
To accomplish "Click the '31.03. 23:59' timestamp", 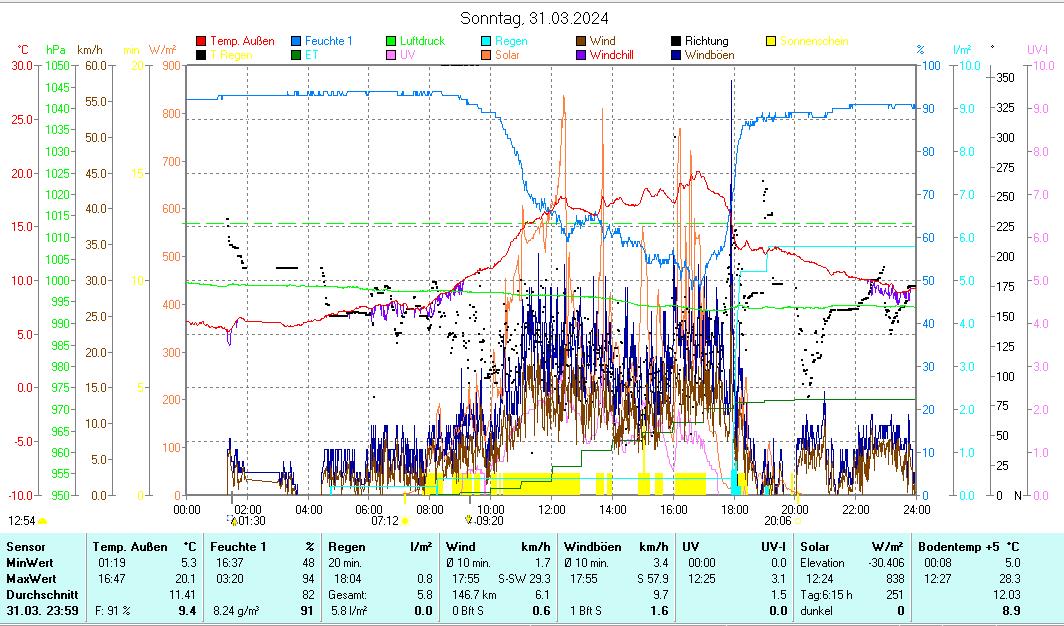I will tap(43, 610).
